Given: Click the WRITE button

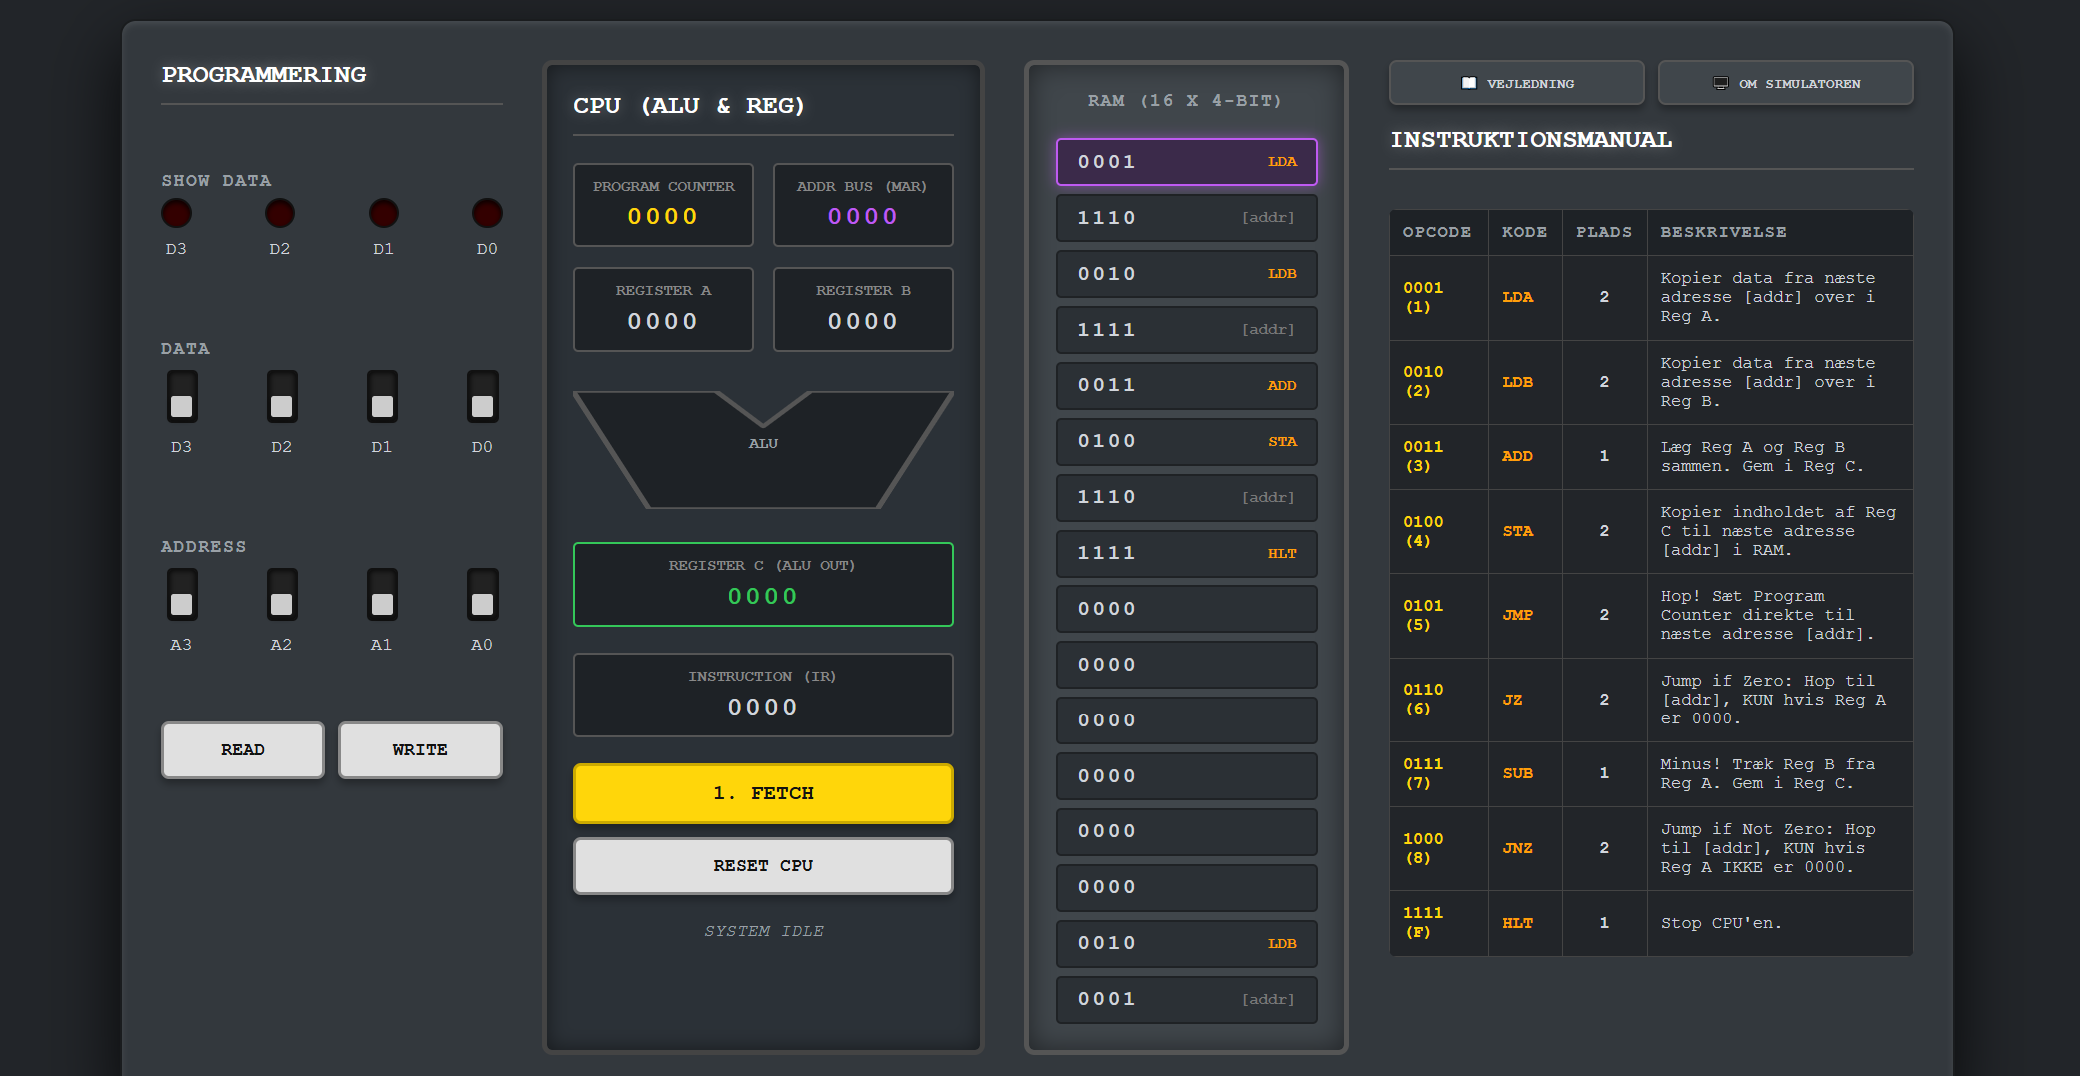Looking at the screenshot, I should point(420,749).
